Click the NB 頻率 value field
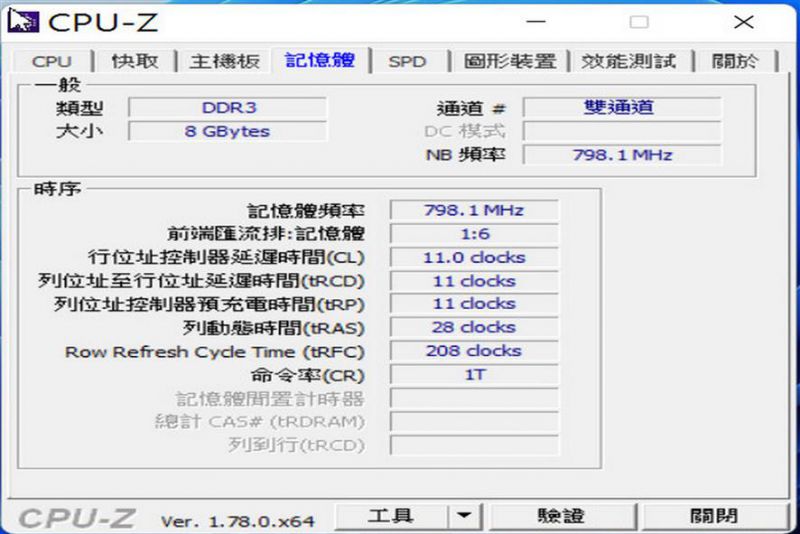The width and height of the screenshot is (800, 534). pos(622,155)
